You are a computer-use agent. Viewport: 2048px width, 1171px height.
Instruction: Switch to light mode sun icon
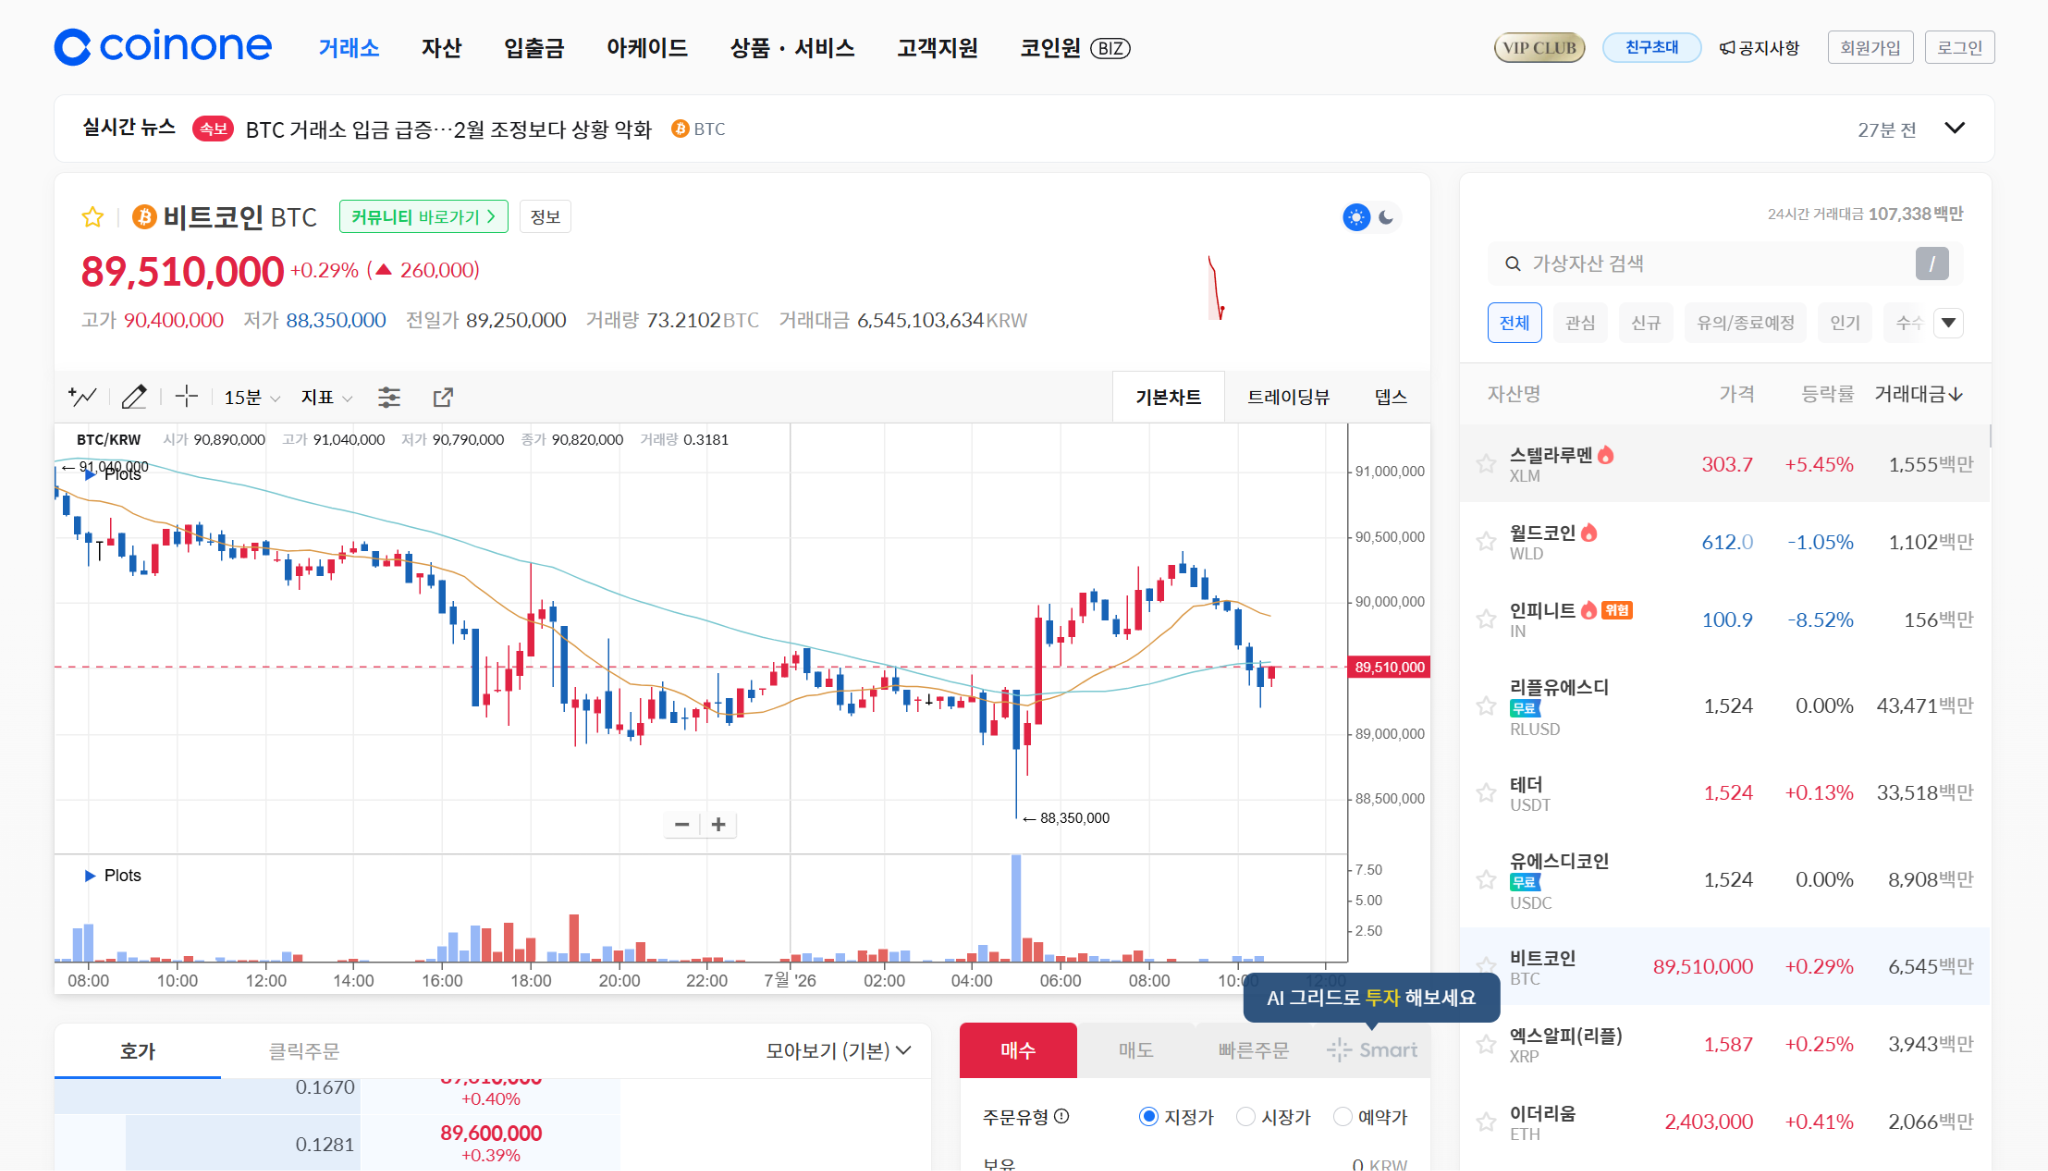tap(1356, 217)
